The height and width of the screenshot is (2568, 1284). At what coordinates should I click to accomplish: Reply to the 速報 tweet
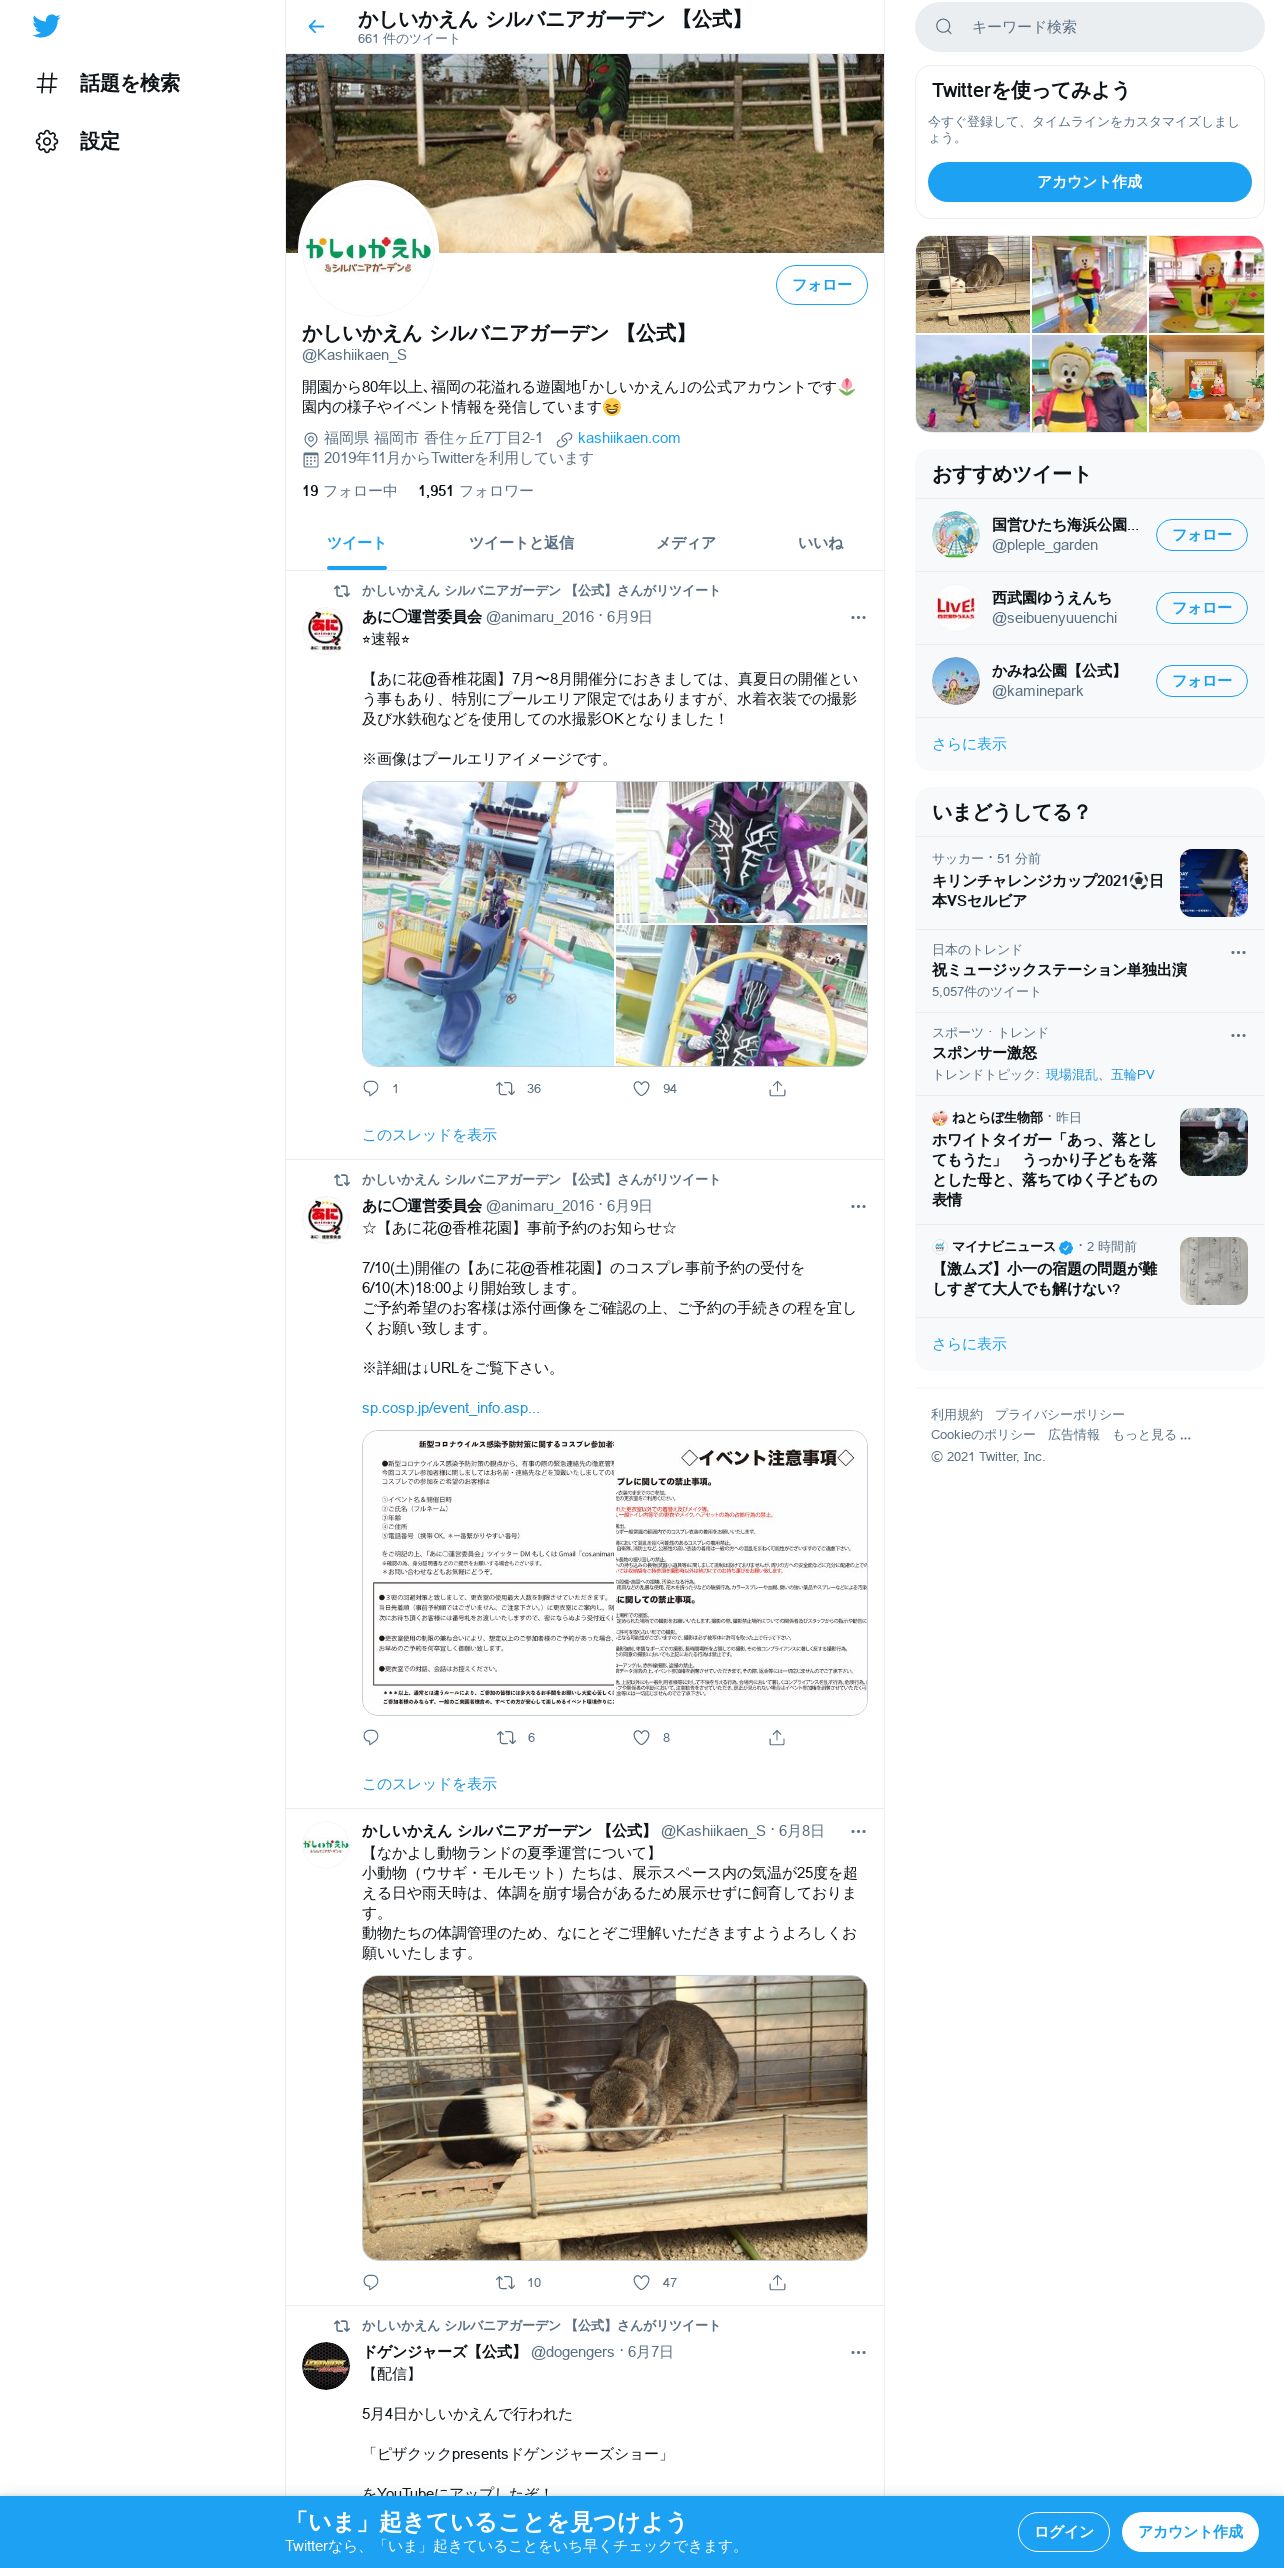pos(371,1088)
